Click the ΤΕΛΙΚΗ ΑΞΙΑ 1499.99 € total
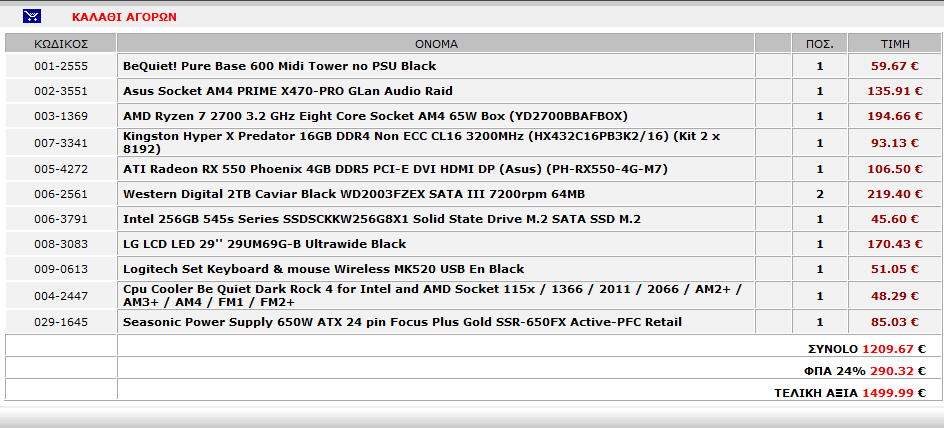This screenshot has height=428, width=944. 850,393
